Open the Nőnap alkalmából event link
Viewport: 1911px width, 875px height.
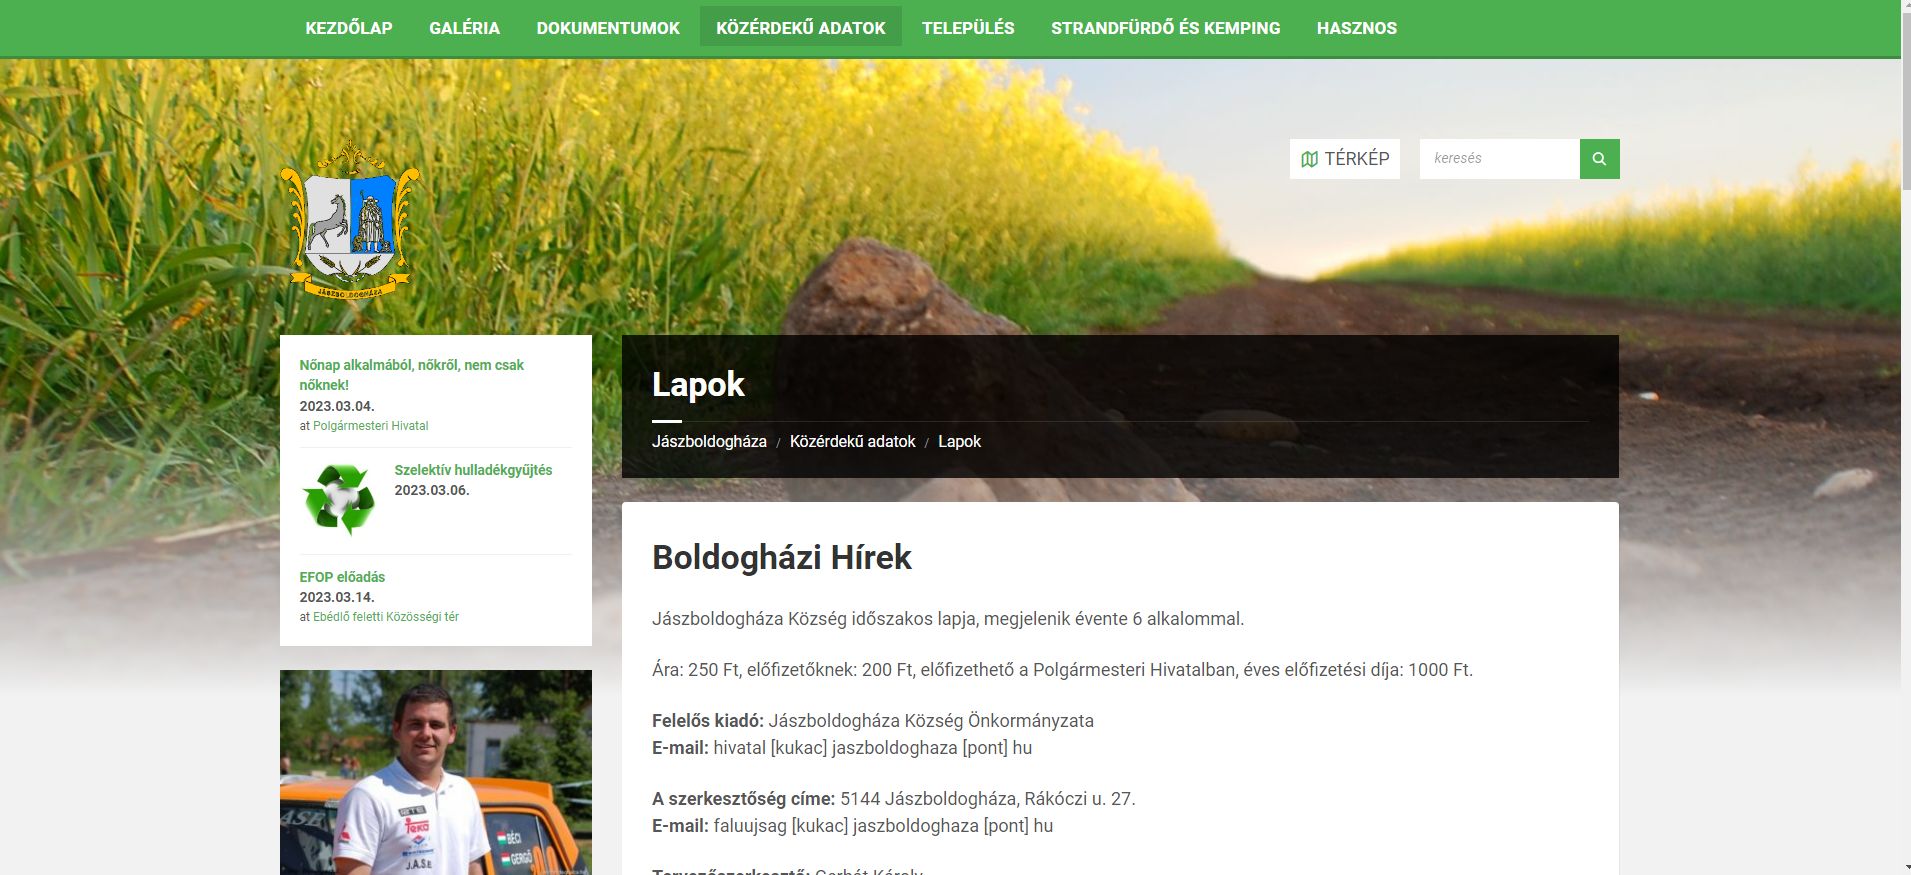(x=411, y=375)
